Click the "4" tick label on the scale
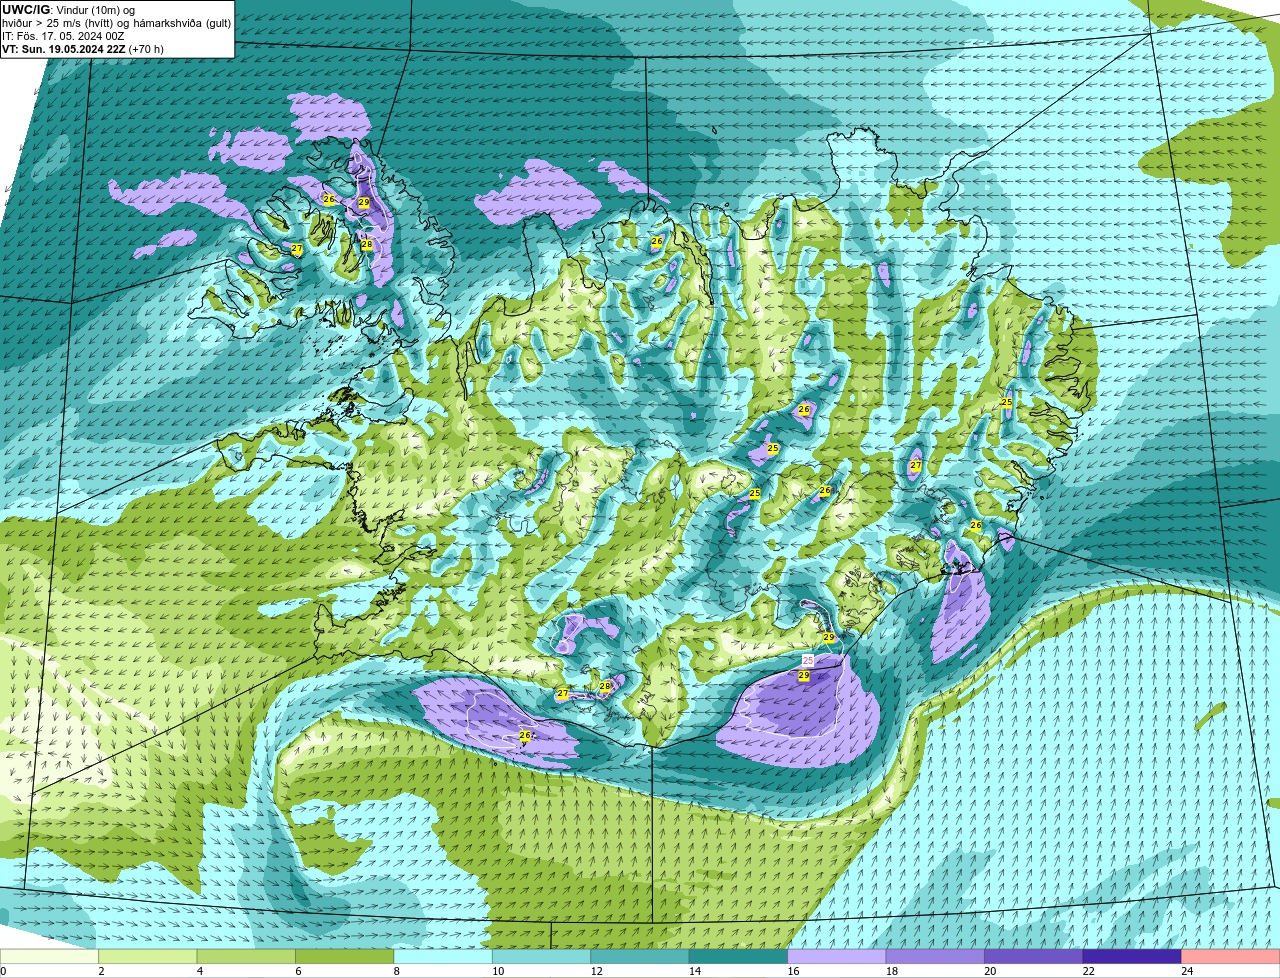Viewport: 1280px width, 978px height. point(199,971)
